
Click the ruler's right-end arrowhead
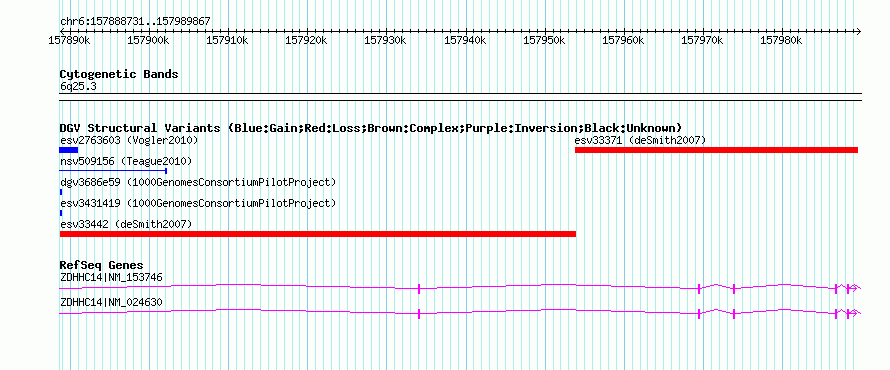[x=858, y=31]
